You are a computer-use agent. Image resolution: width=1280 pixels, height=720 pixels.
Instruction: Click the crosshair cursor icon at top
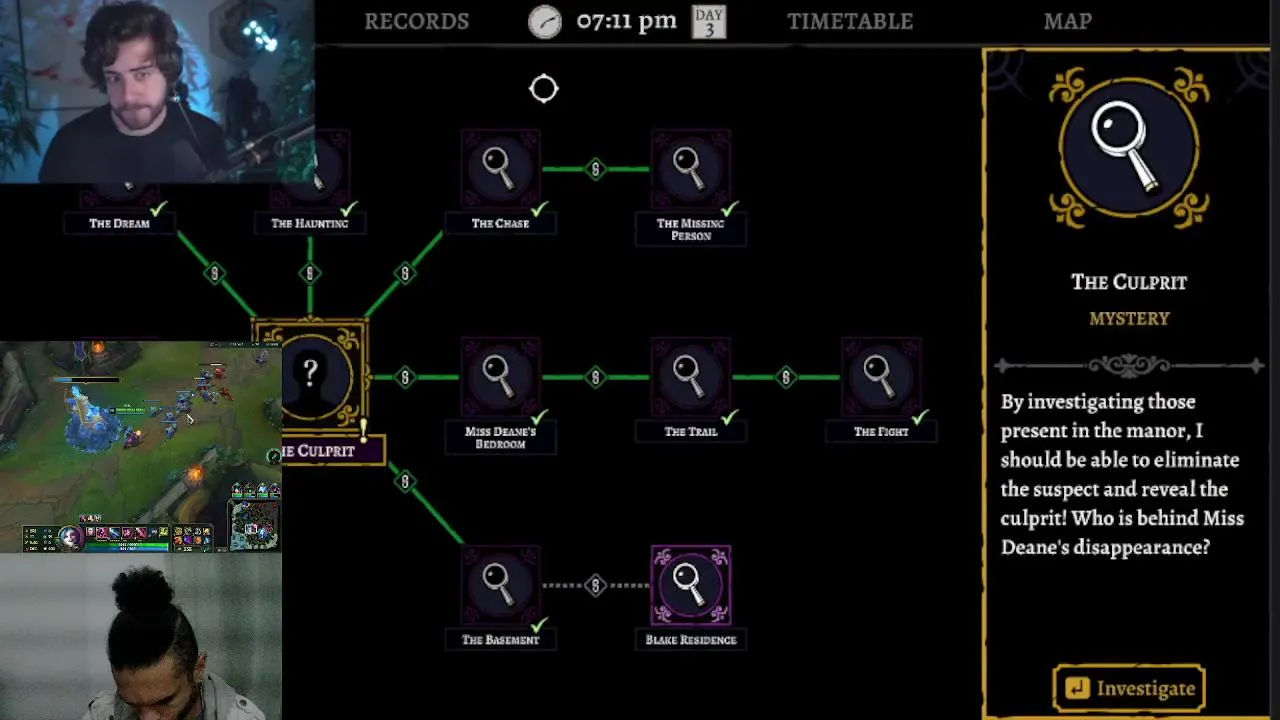543,89
